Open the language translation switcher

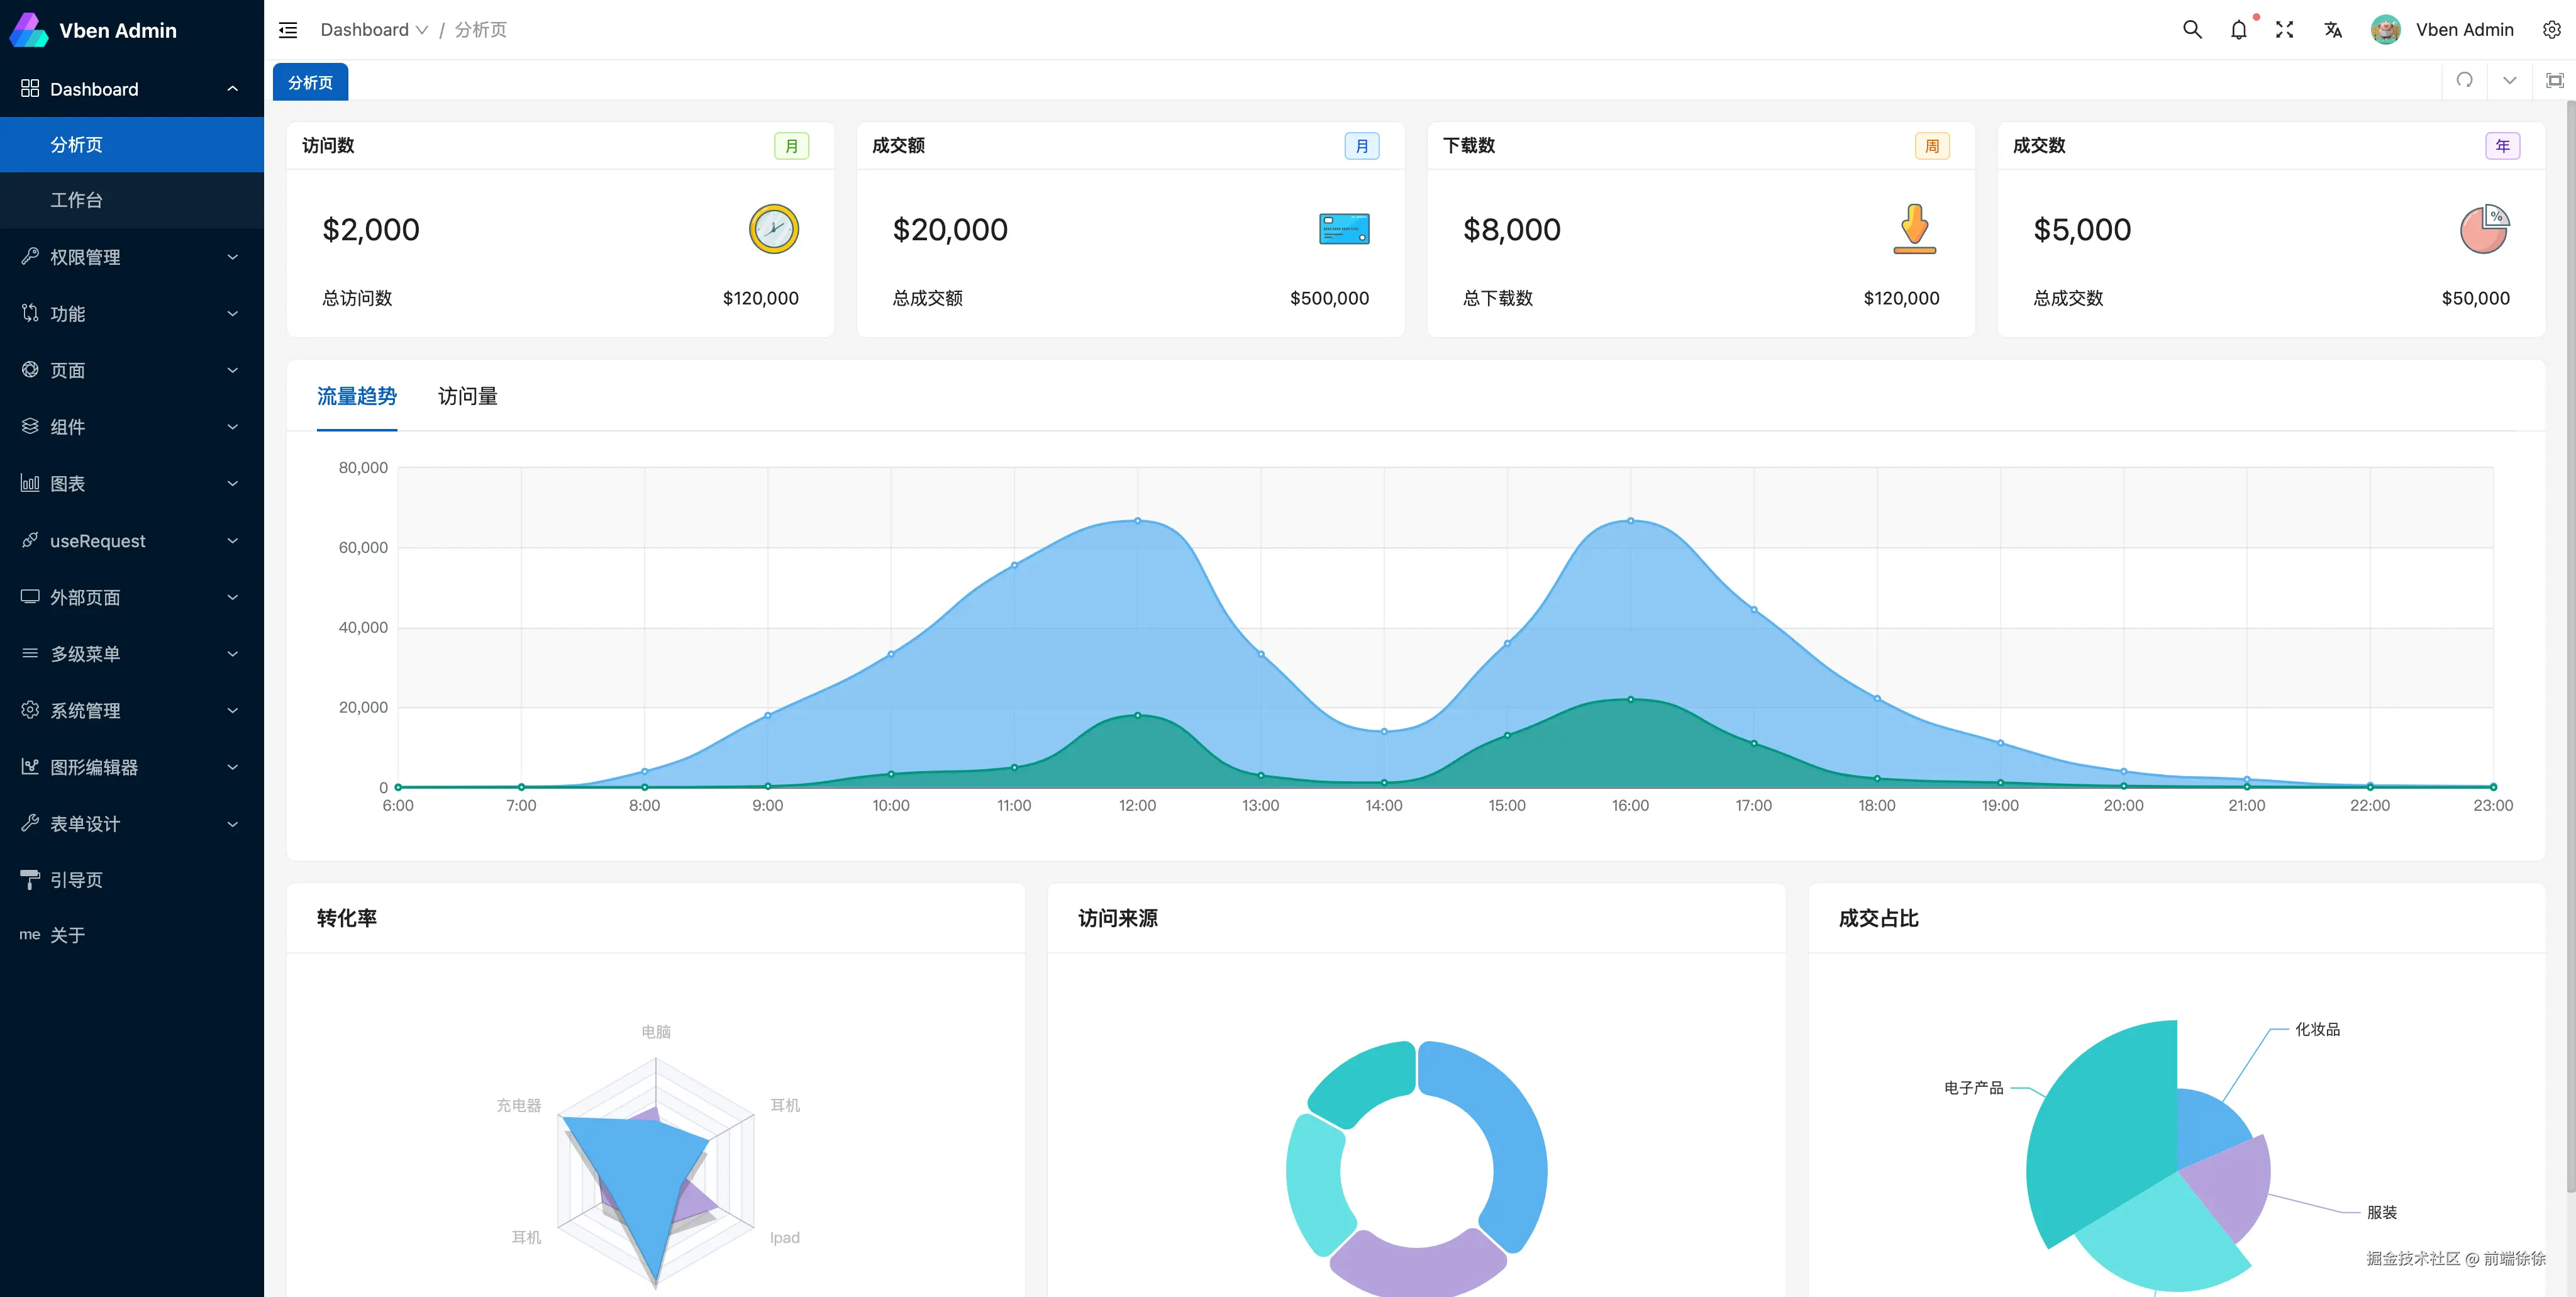point(2333,30)
